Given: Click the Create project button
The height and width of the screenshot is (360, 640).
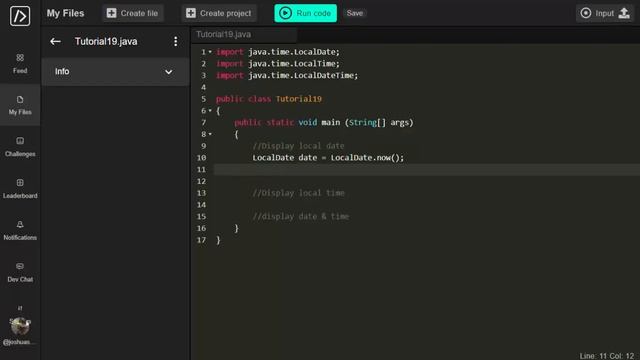Looking at the screenshot, I should tap(219, 13).
